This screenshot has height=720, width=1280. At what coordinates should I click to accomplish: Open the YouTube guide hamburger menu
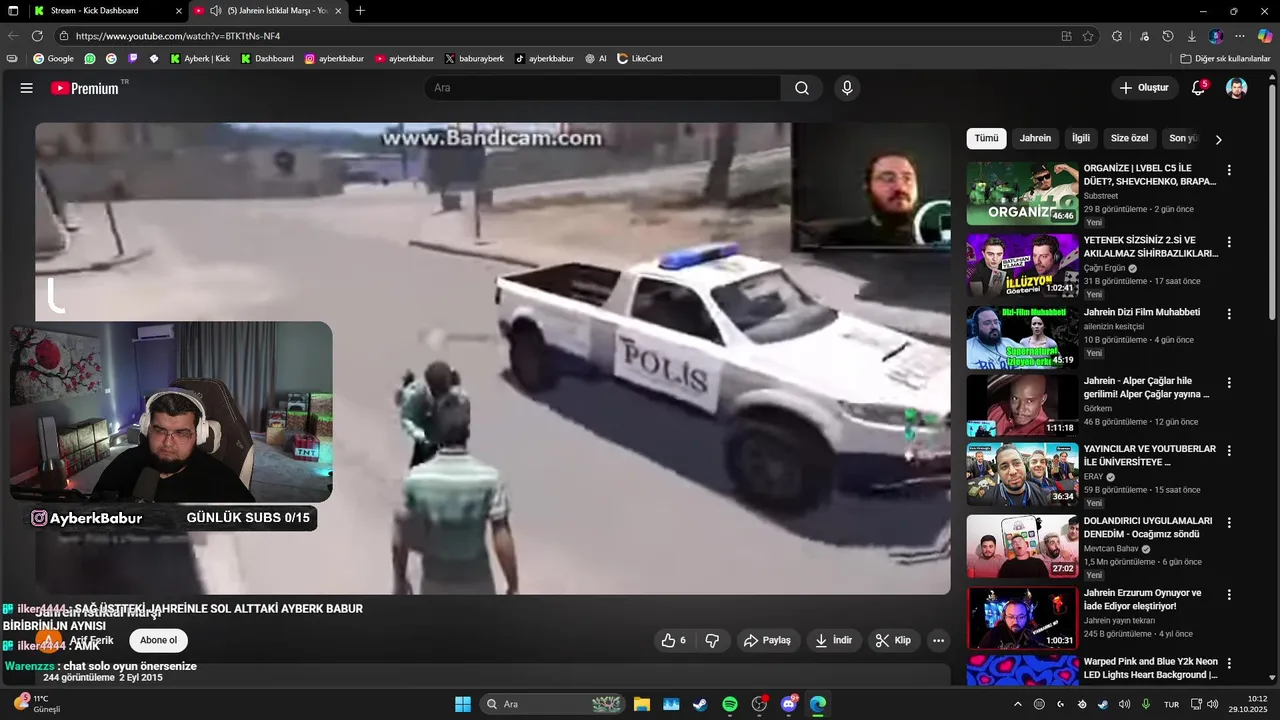click(x=26, y=88)
